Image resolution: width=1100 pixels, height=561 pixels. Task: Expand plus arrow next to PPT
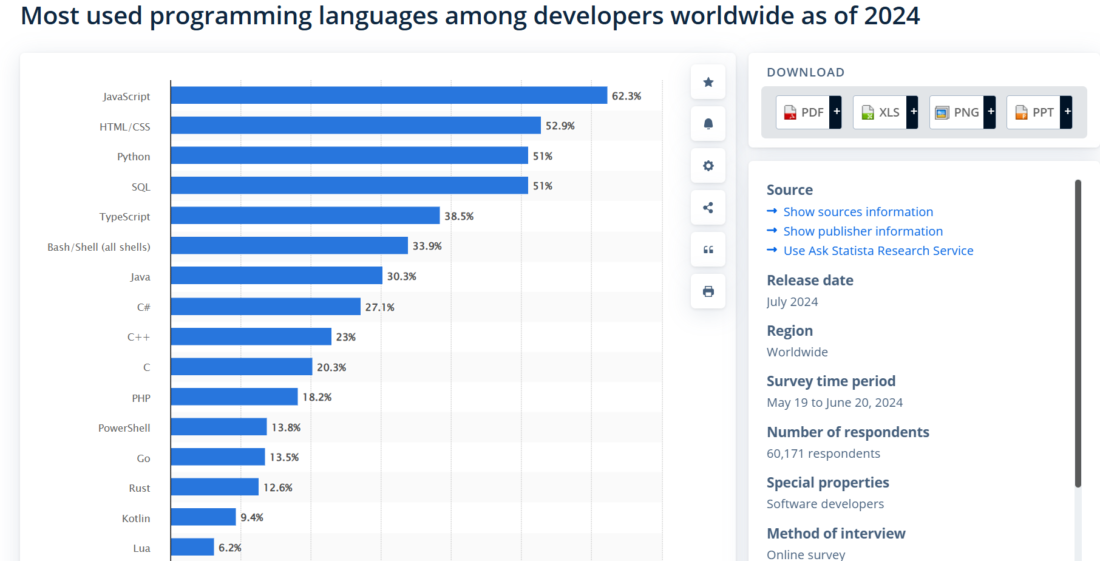tap(1066, 112)
